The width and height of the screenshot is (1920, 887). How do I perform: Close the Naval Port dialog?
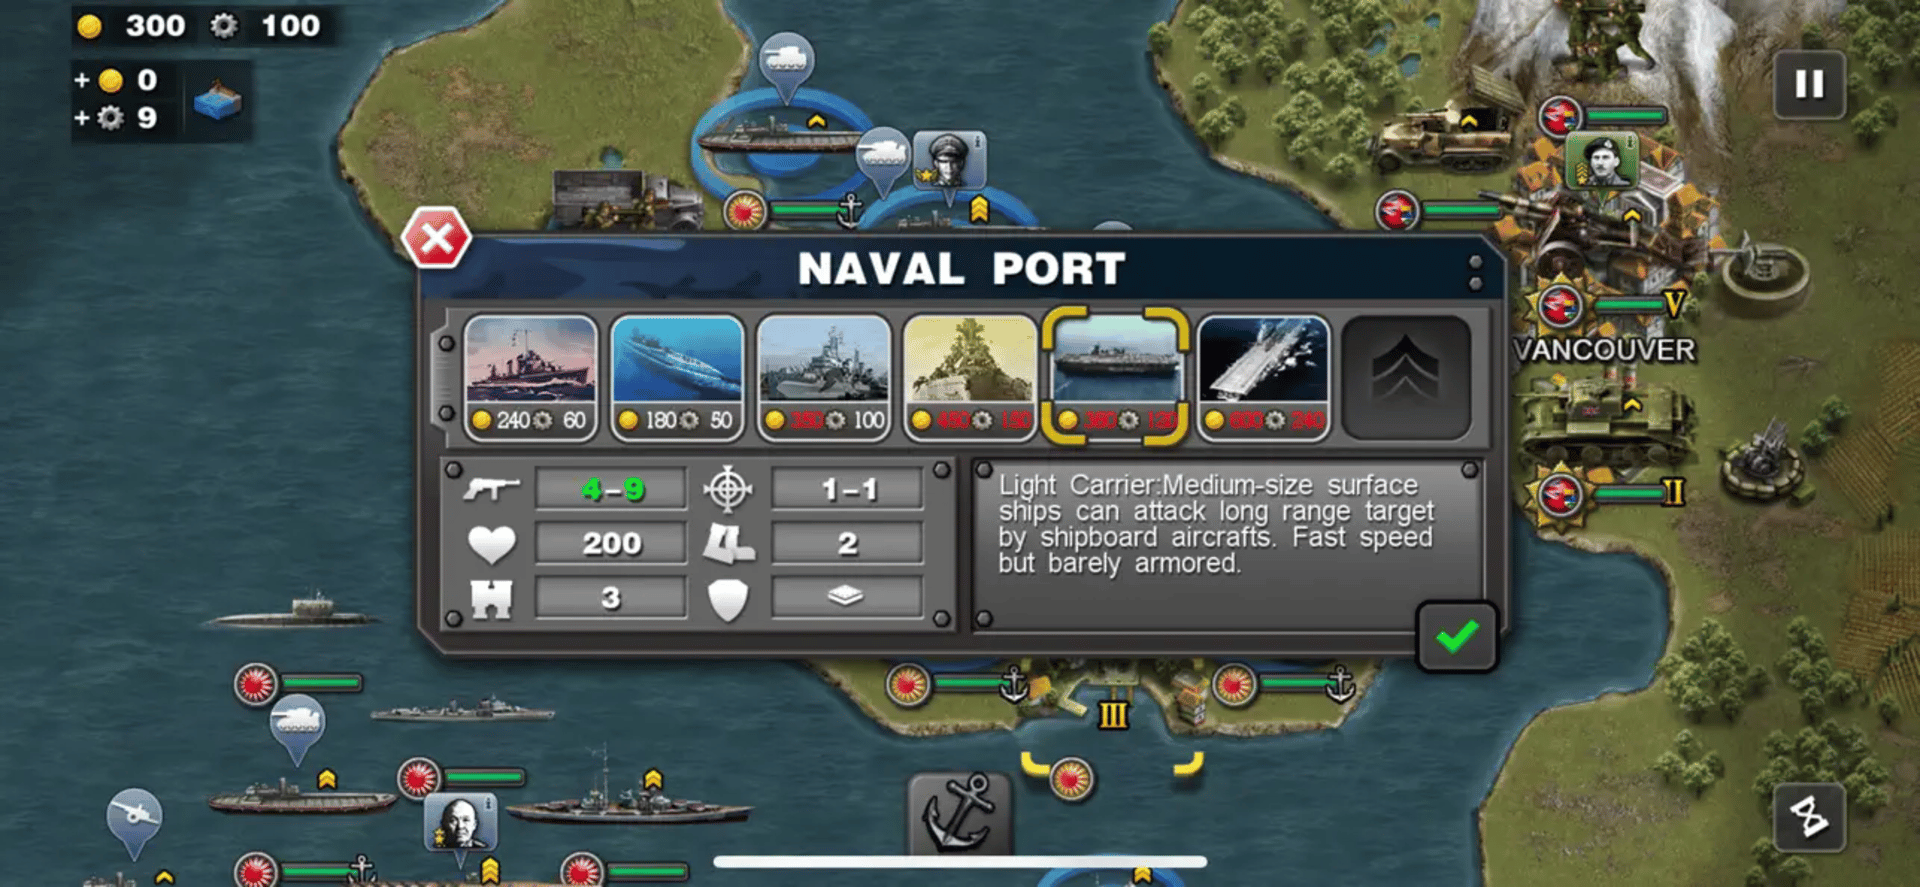point(436,239)
